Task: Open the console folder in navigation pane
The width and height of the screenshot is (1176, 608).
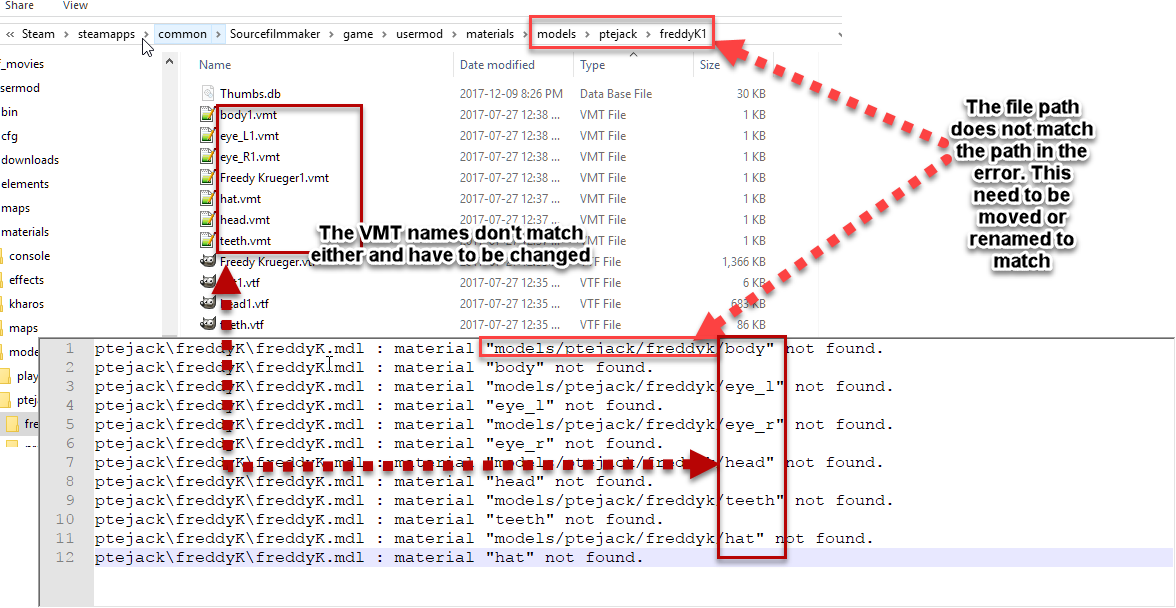Action: click(x=30, y=256)
